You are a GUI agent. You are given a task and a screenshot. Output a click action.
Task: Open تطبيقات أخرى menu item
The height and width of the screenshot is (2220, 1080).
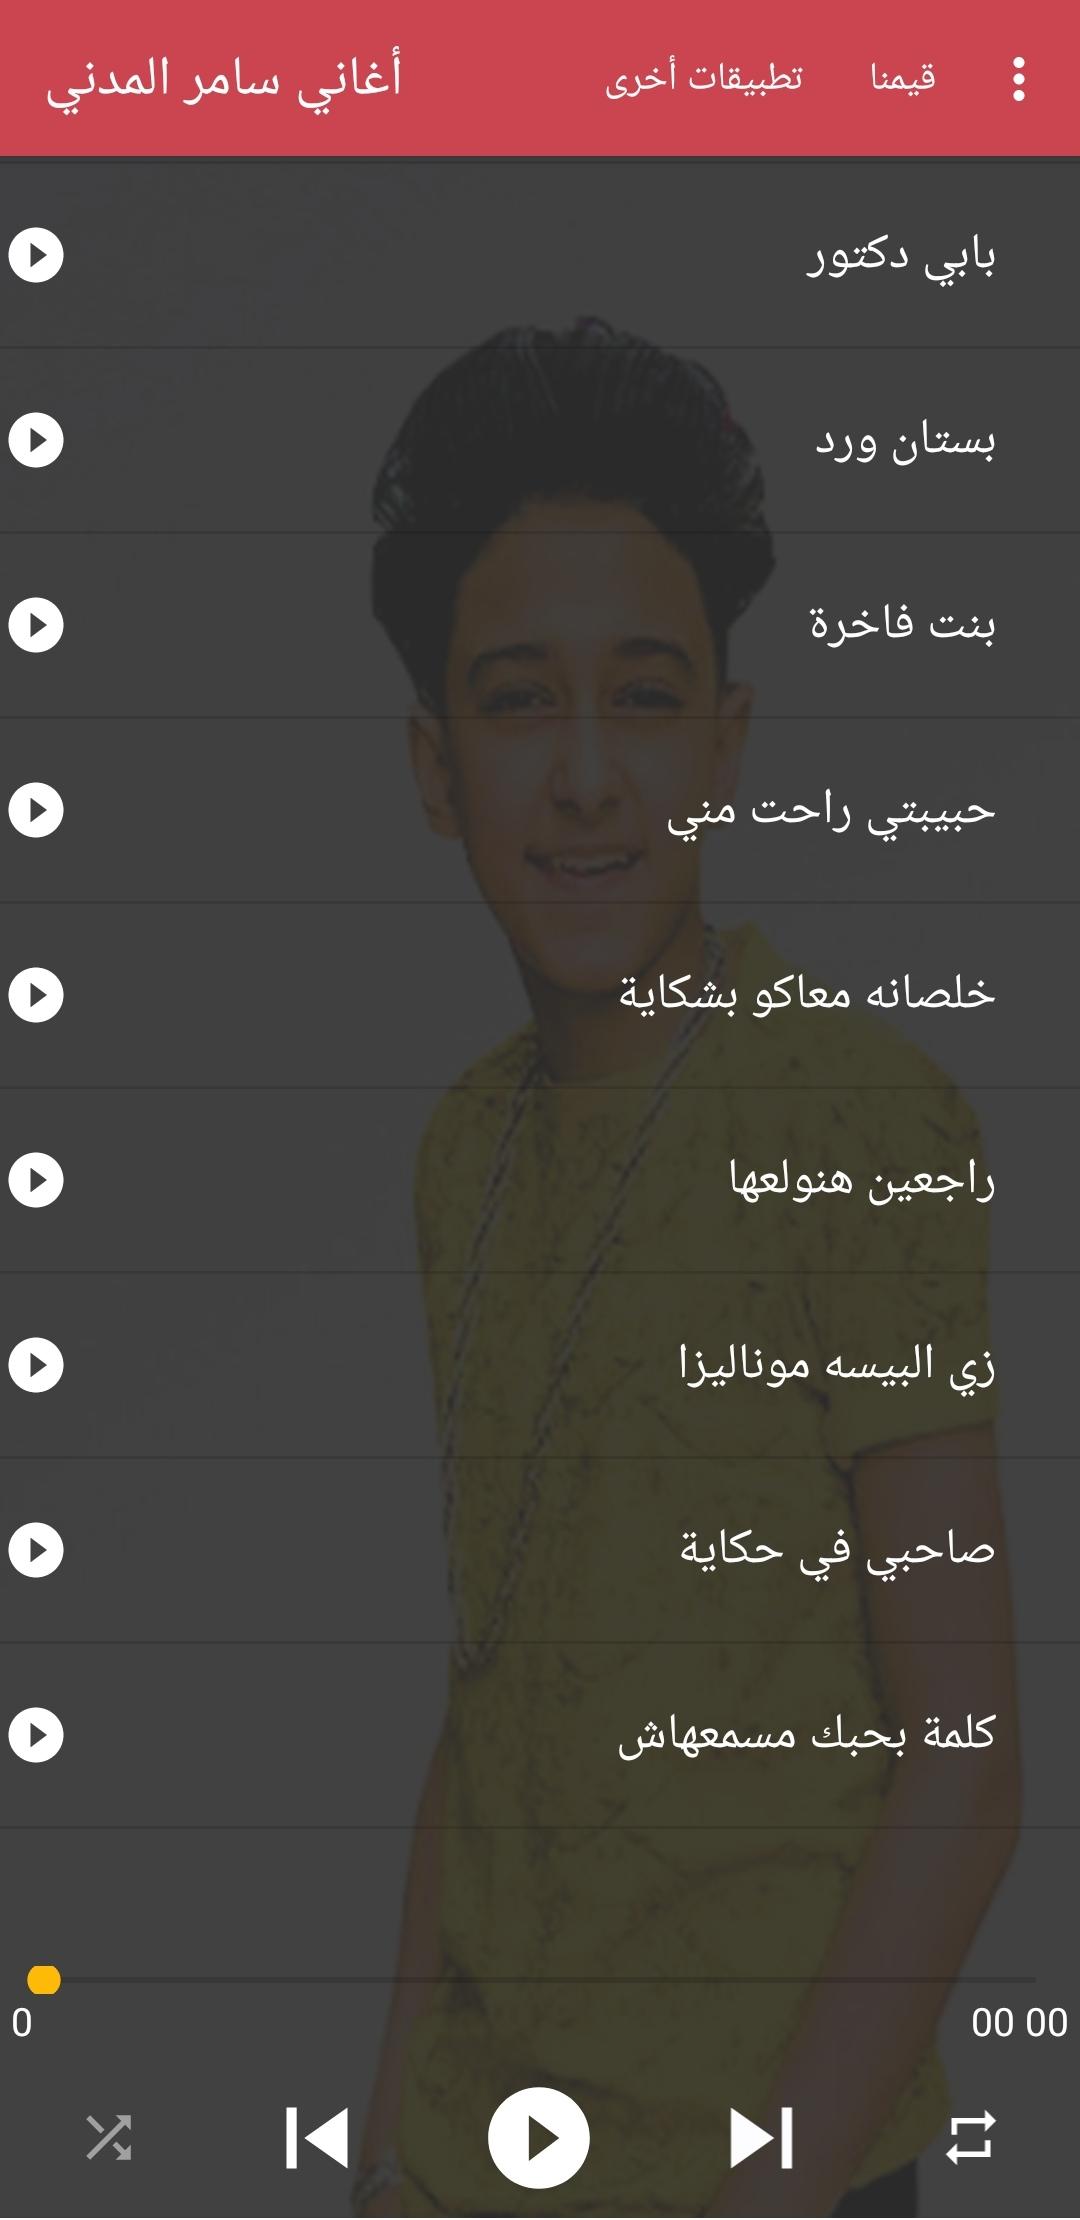tap(704, 78)
